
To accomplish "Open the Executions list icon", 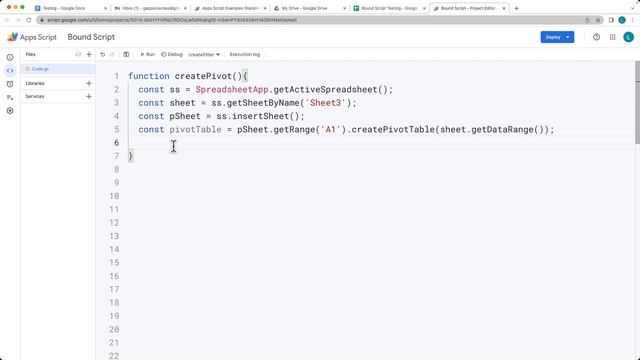I will [10, 97].
